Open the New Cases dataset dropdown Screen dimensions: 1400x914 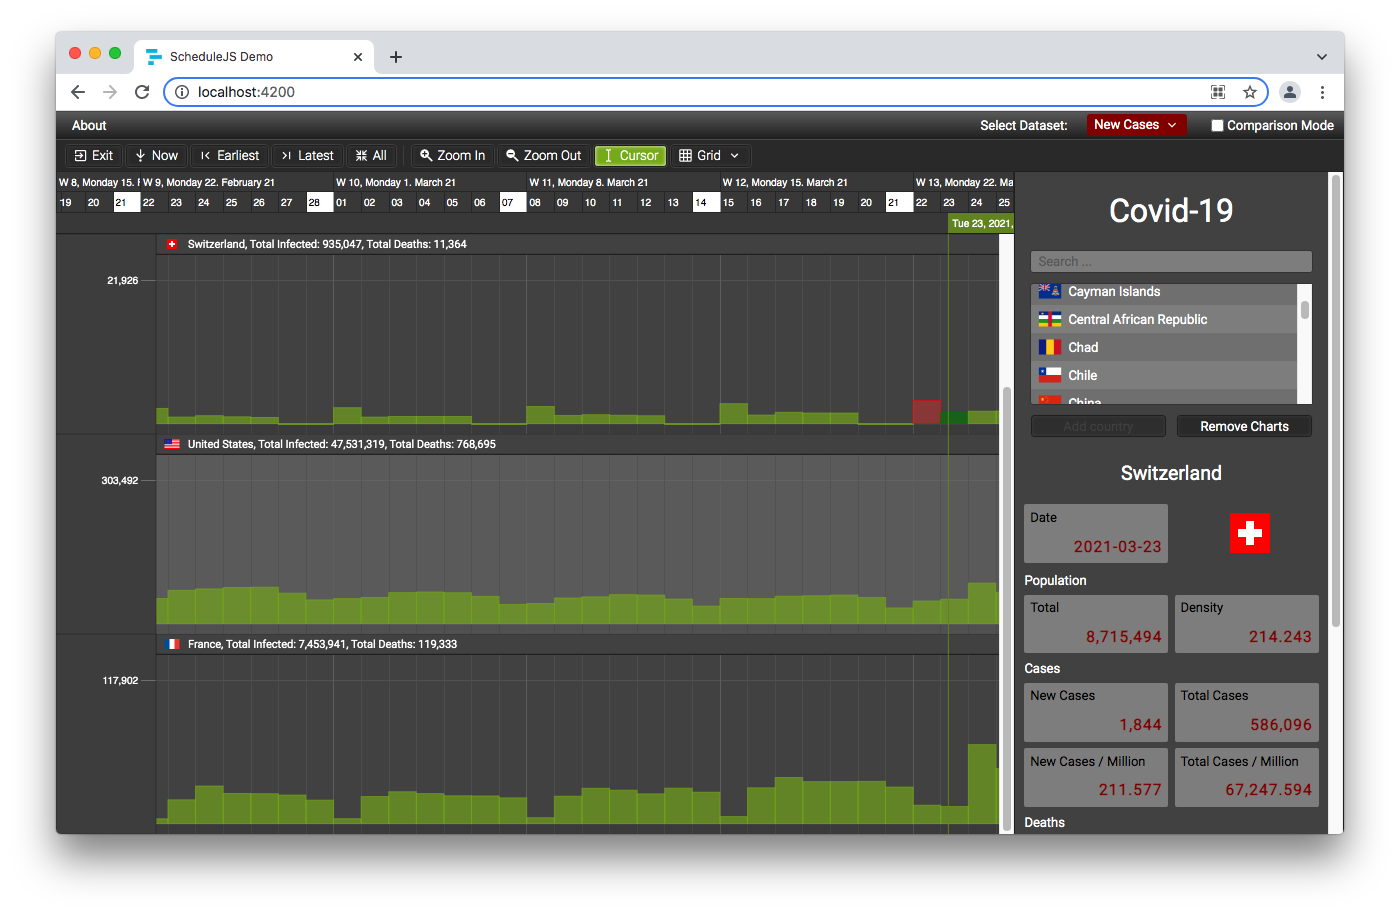1136,125
